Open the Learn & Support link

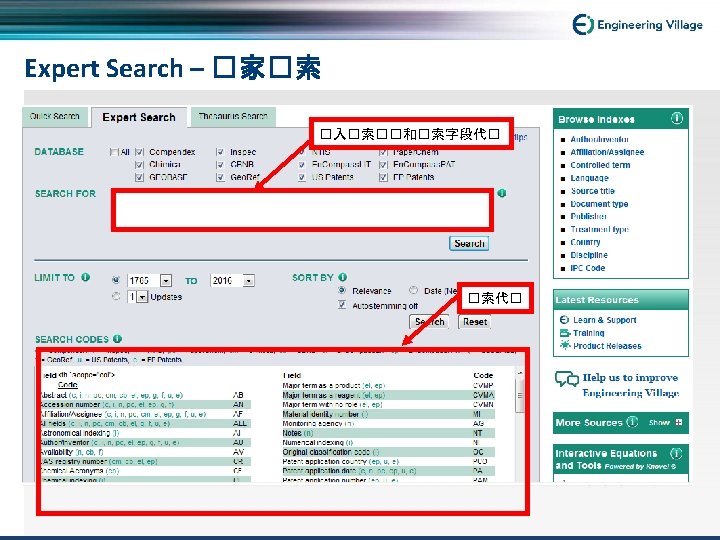click(x=604, y=320)
